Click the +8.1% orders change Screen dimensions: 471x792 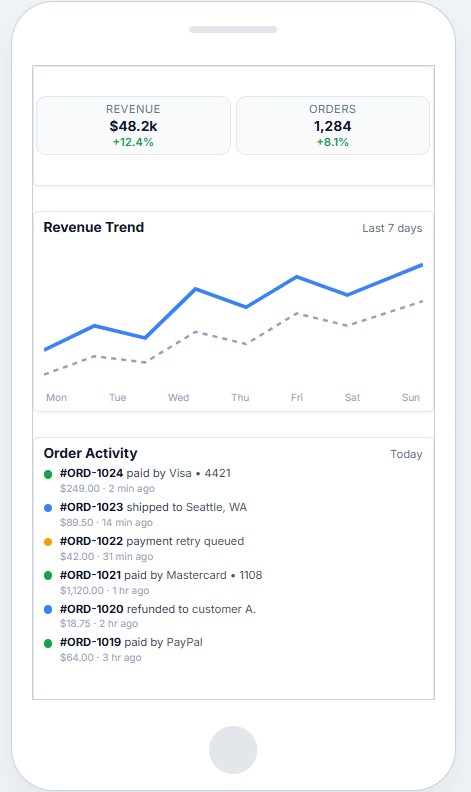[333, 142]
